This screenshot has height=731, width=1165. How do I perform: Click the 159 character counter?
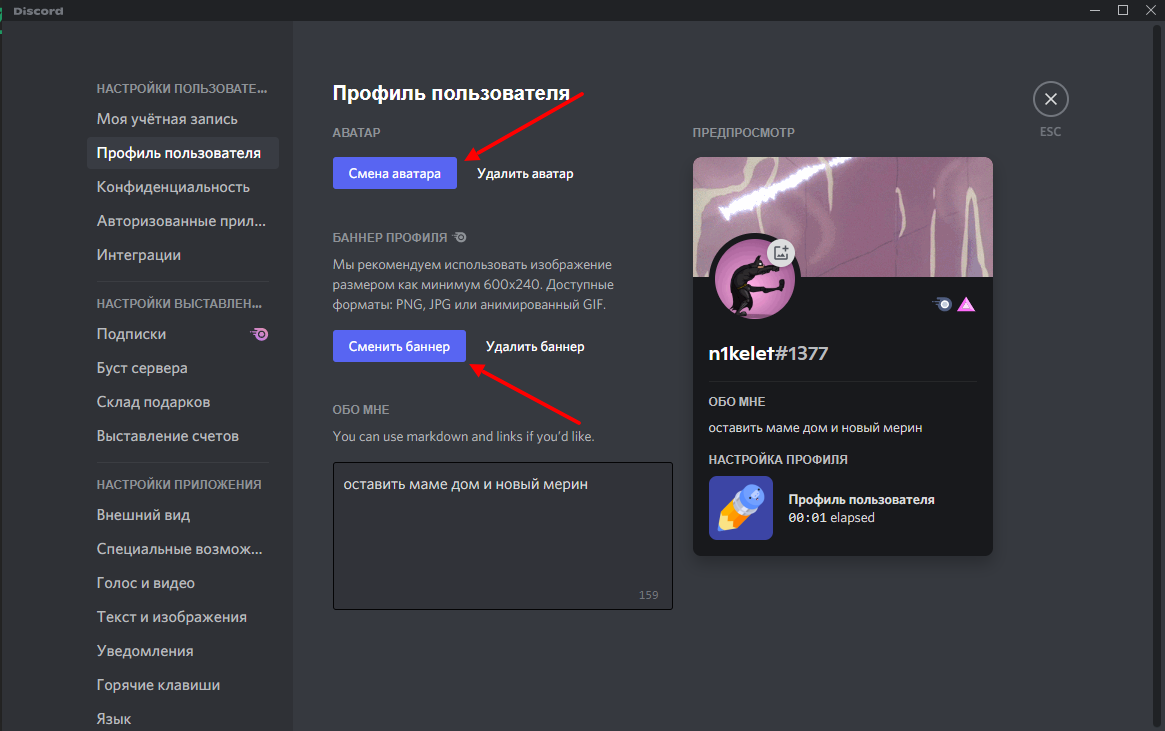pos(648,595)
